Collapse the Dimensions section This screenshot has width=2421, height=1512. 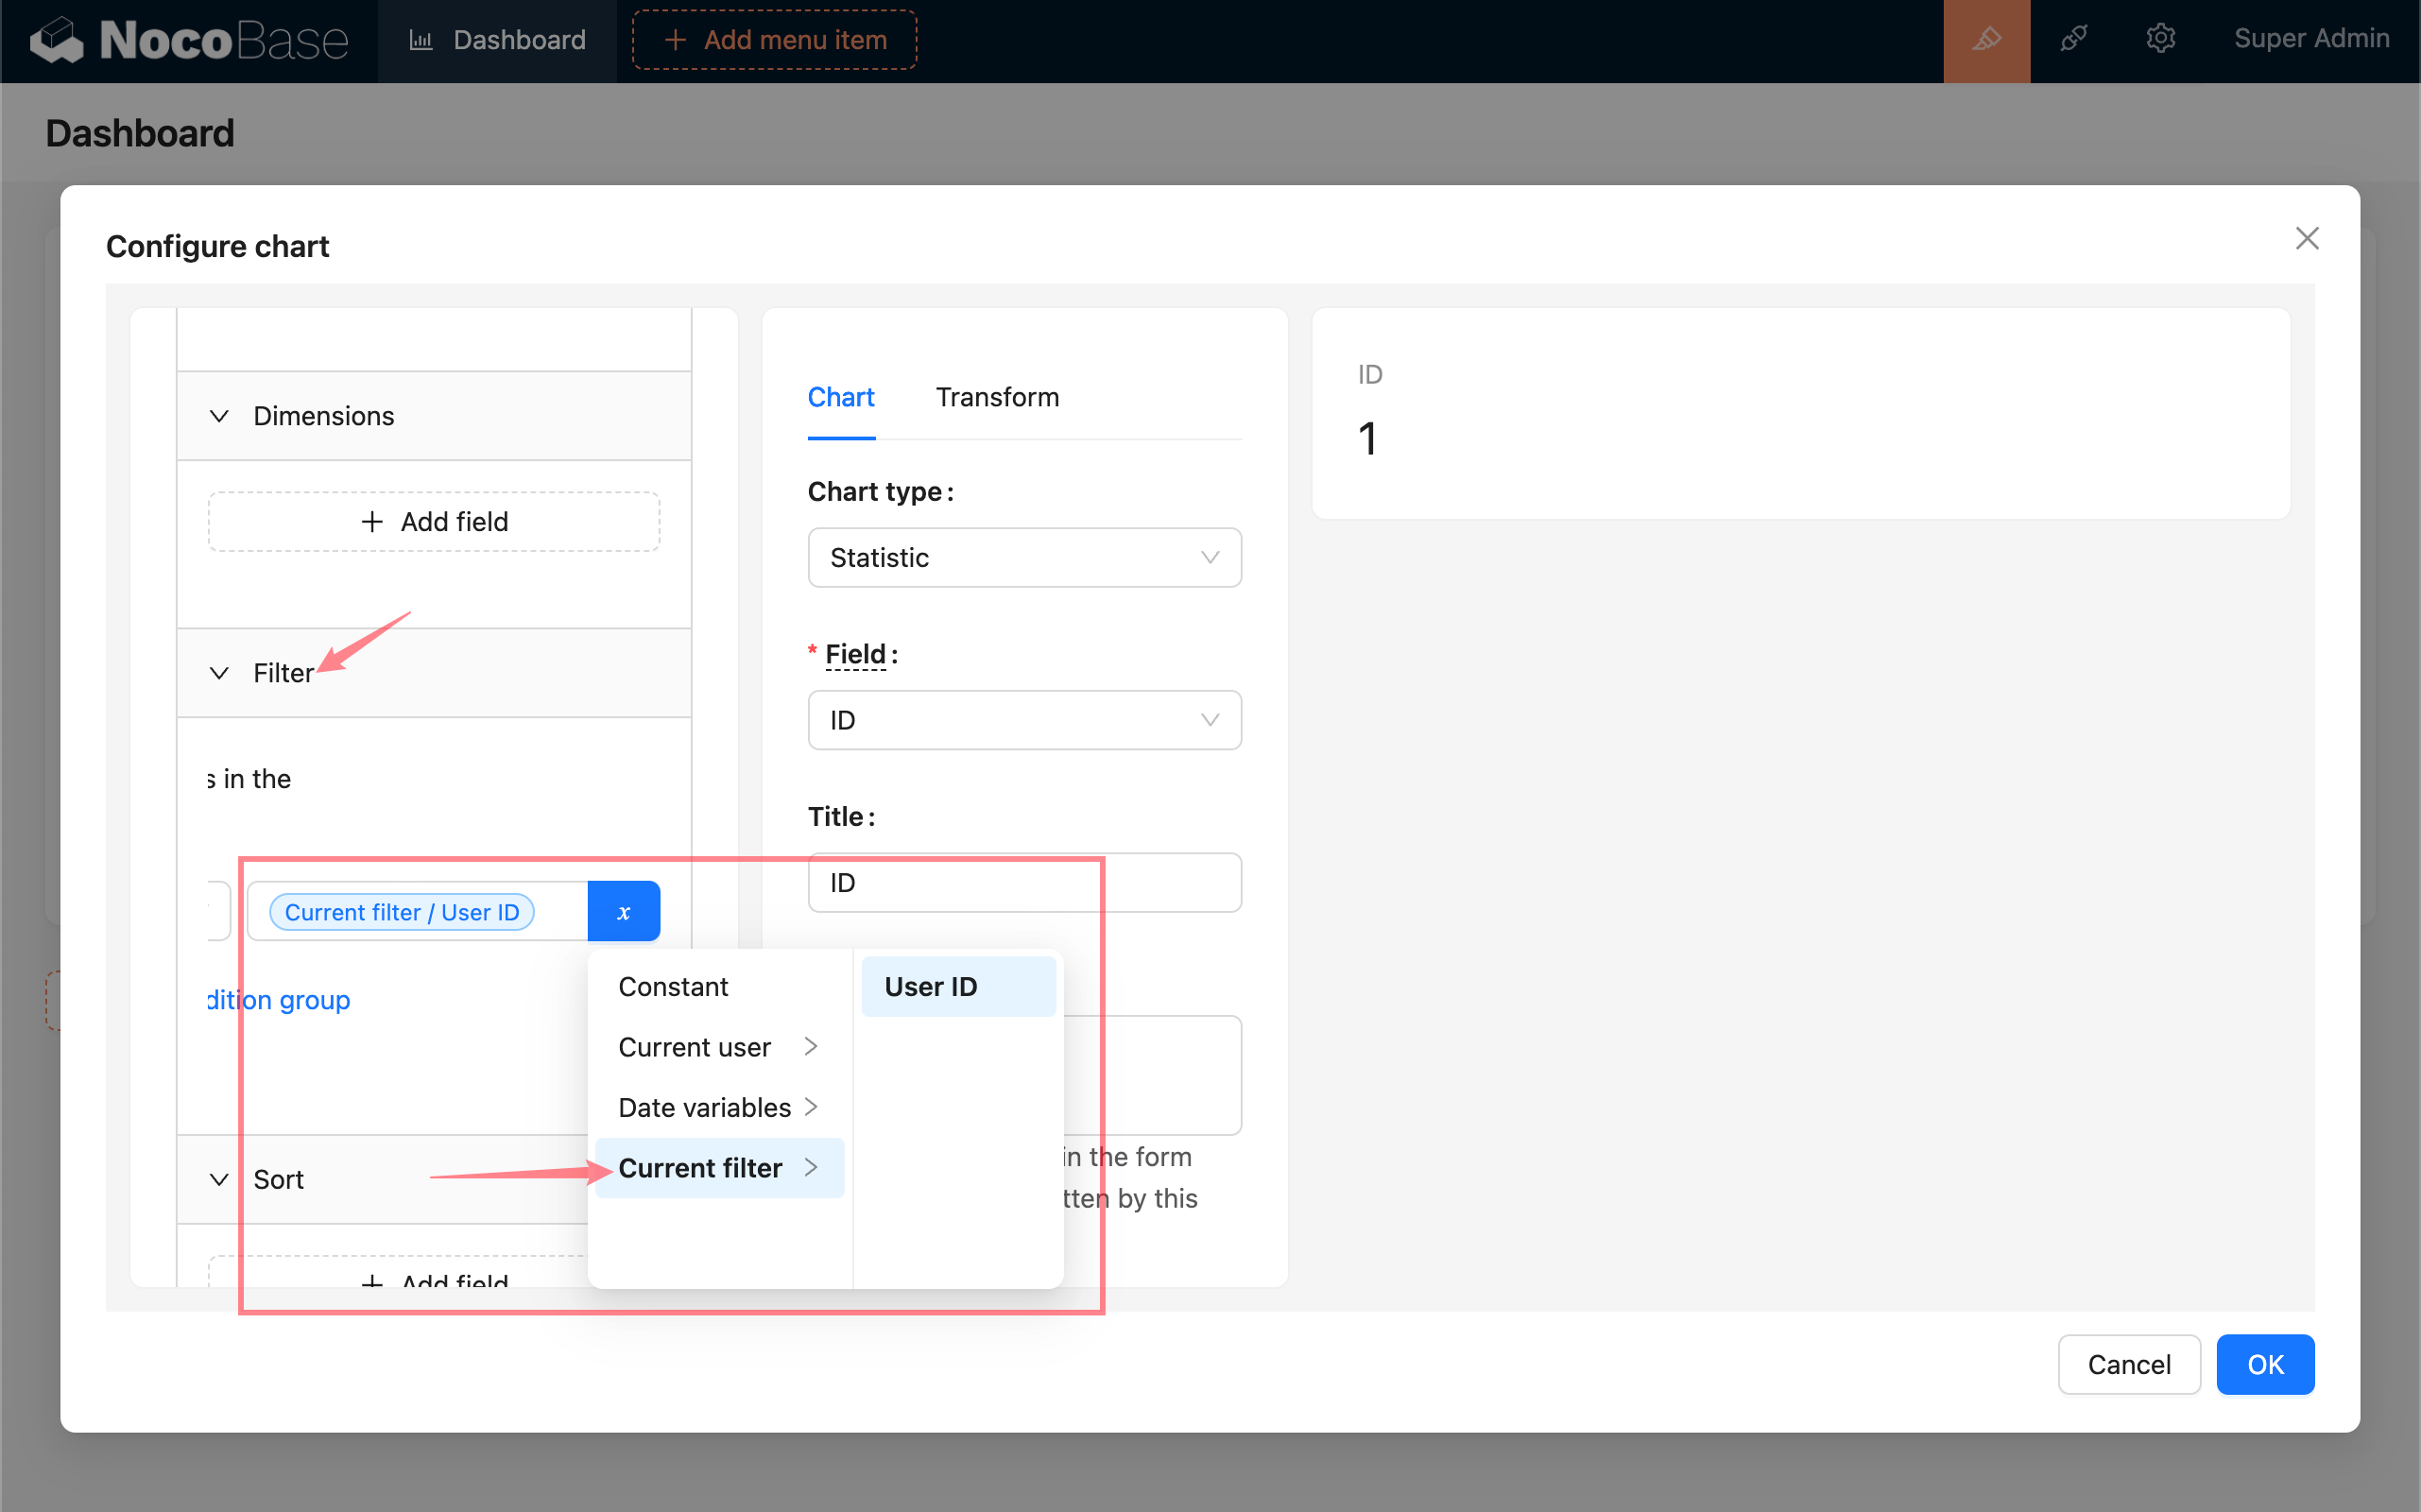click(x=219, y=416)
